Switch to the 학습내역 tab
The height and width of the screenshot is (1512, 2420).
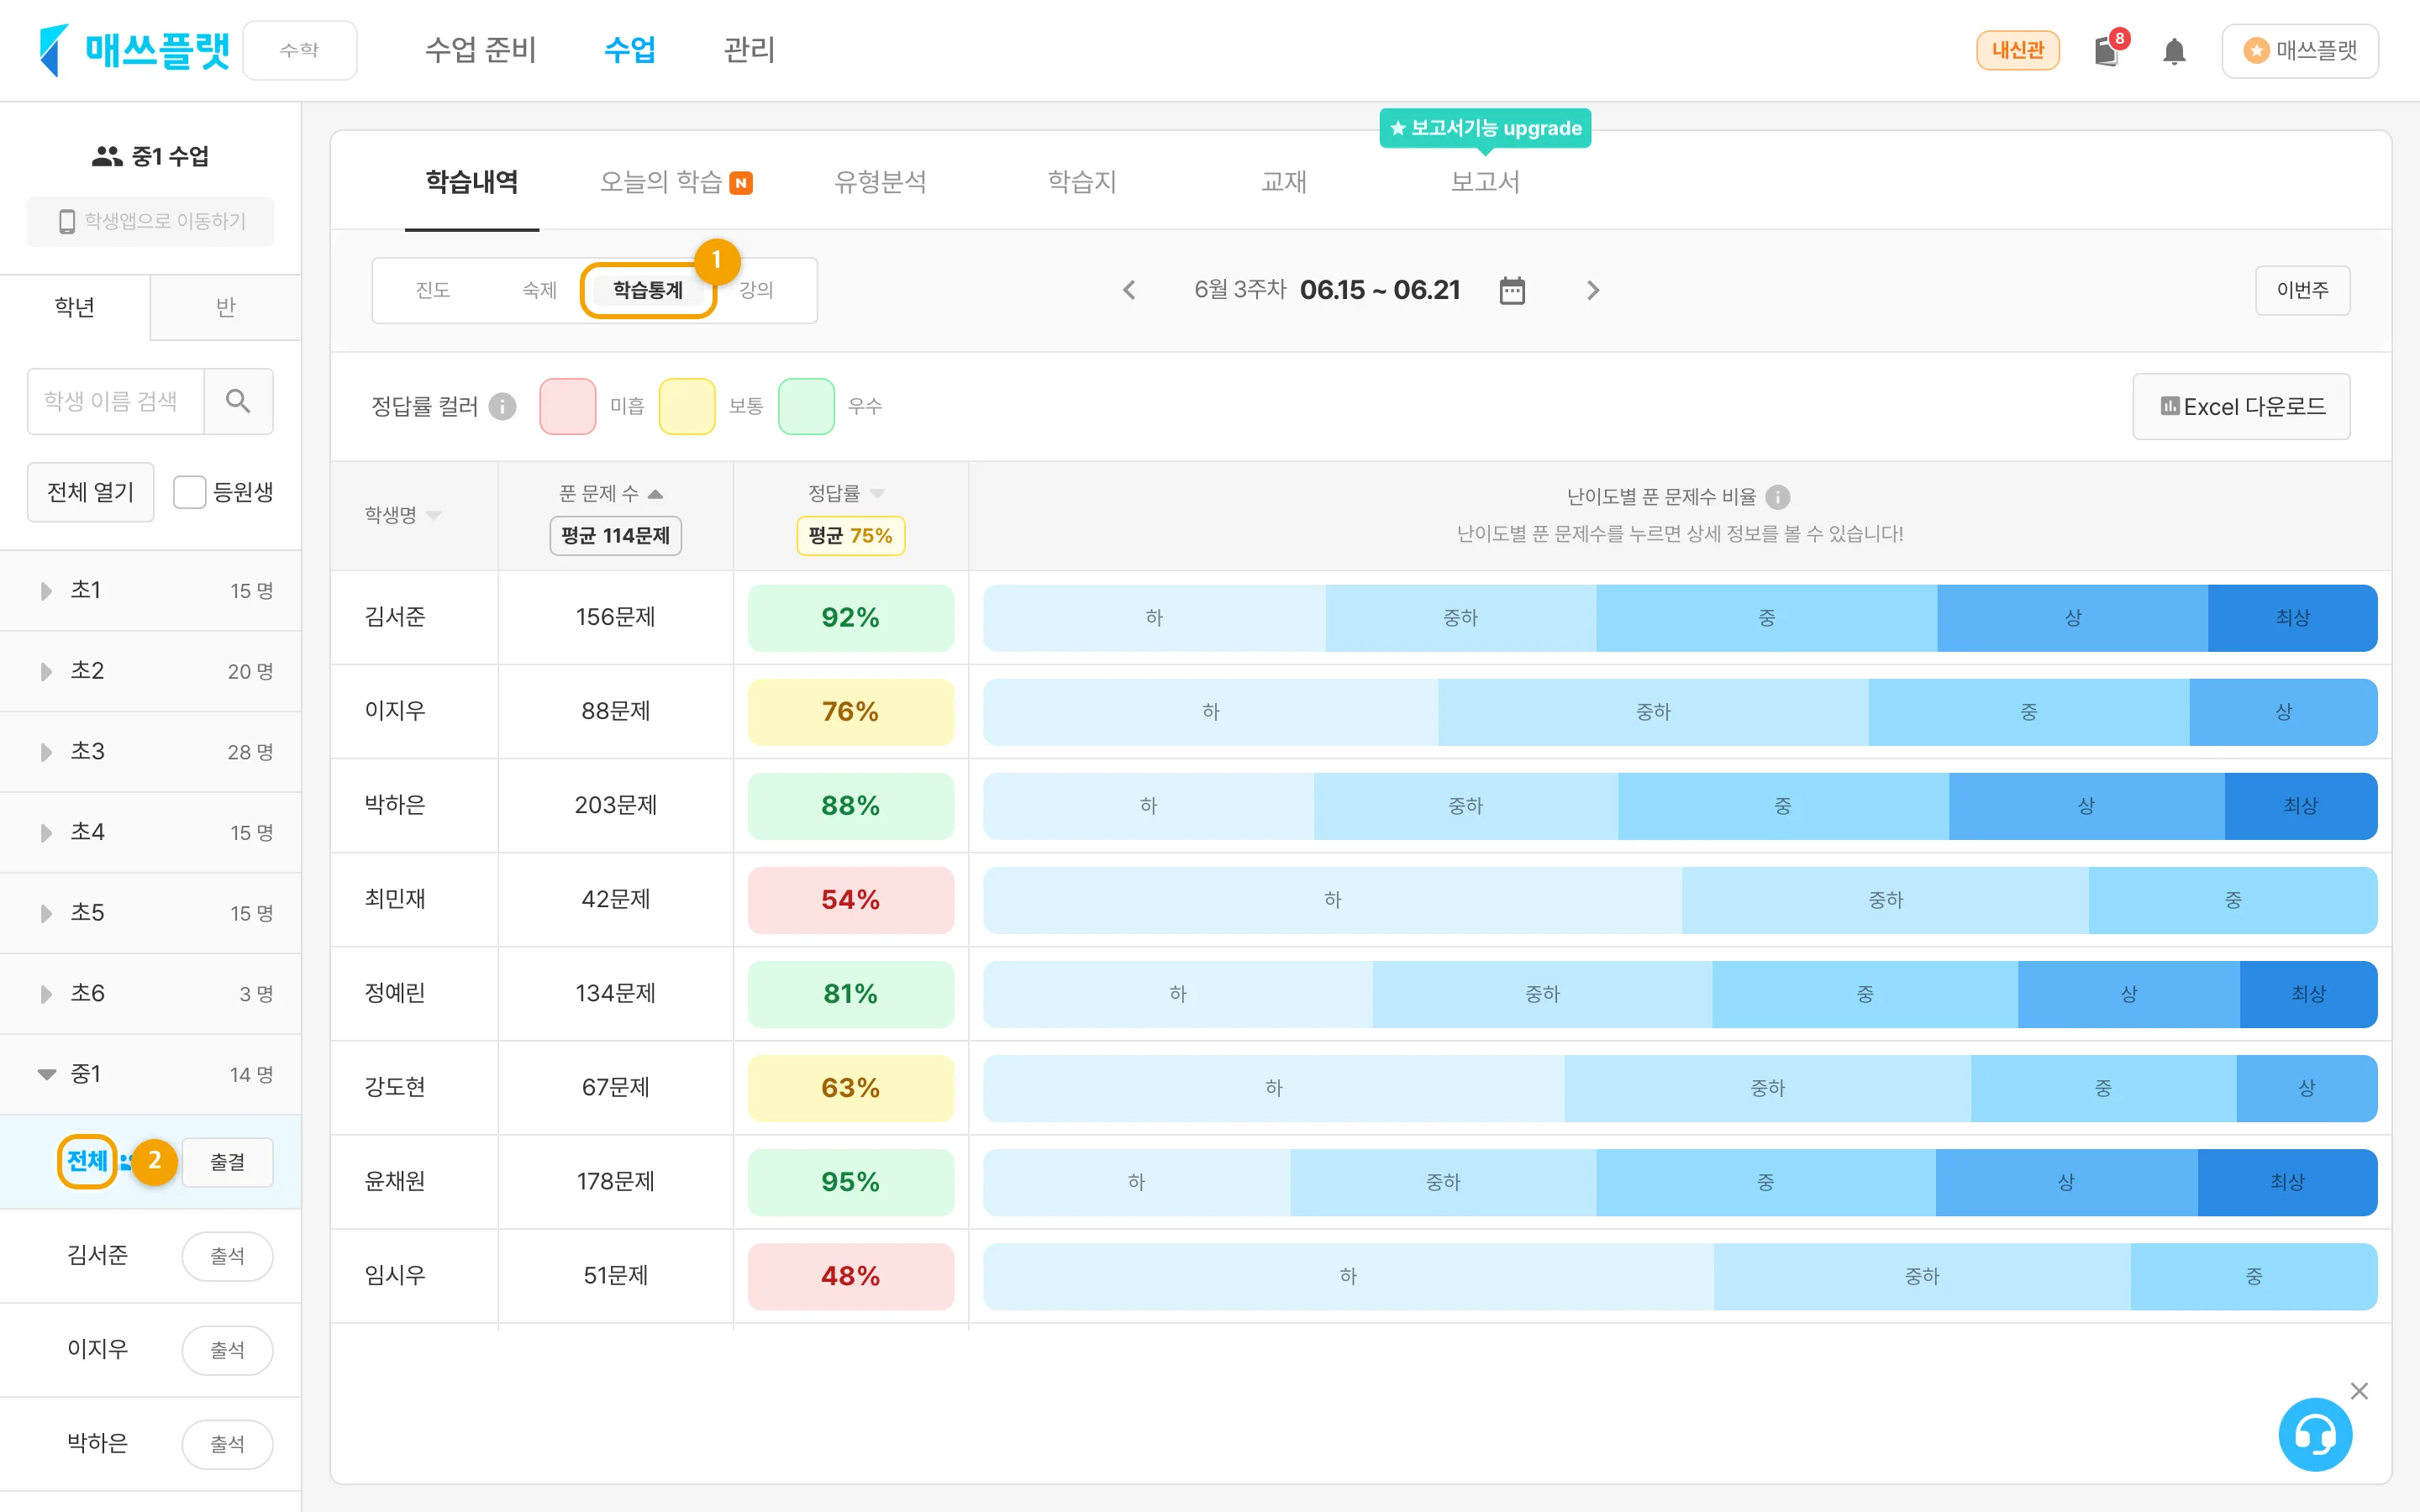pos(472,182)
